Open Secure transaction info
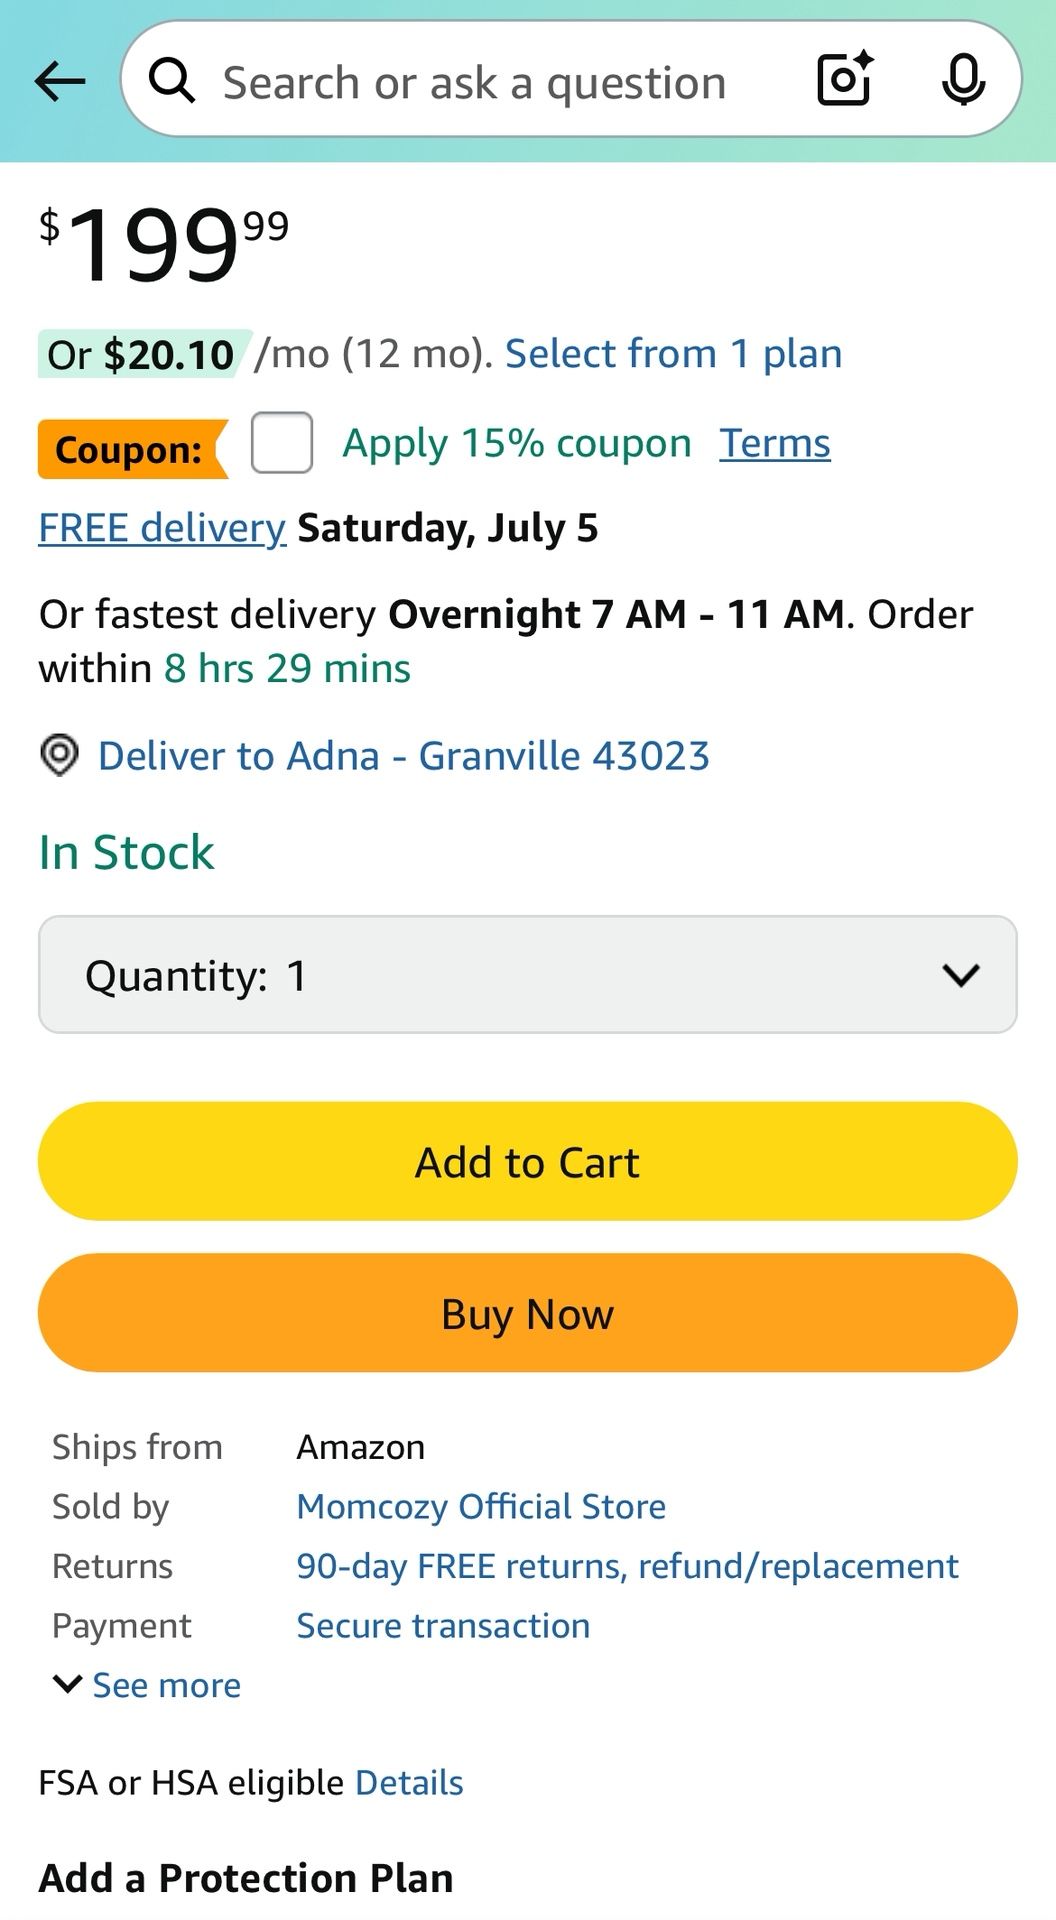The height and width of the screenshot is (1920, 1056). pyautogui.click(x=443, y=1626)
